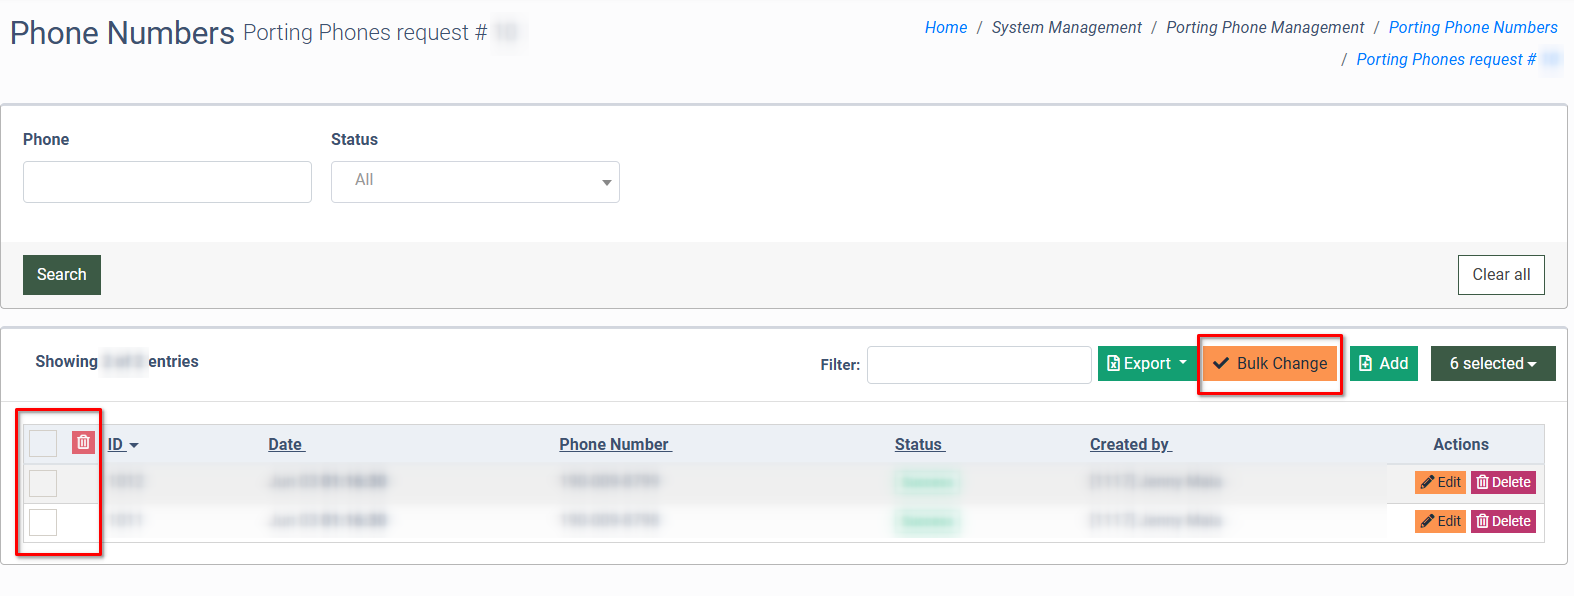The height and width of the screenshot is (596, 1574).
Task: Click the green Search button
Action: [62, 275]
